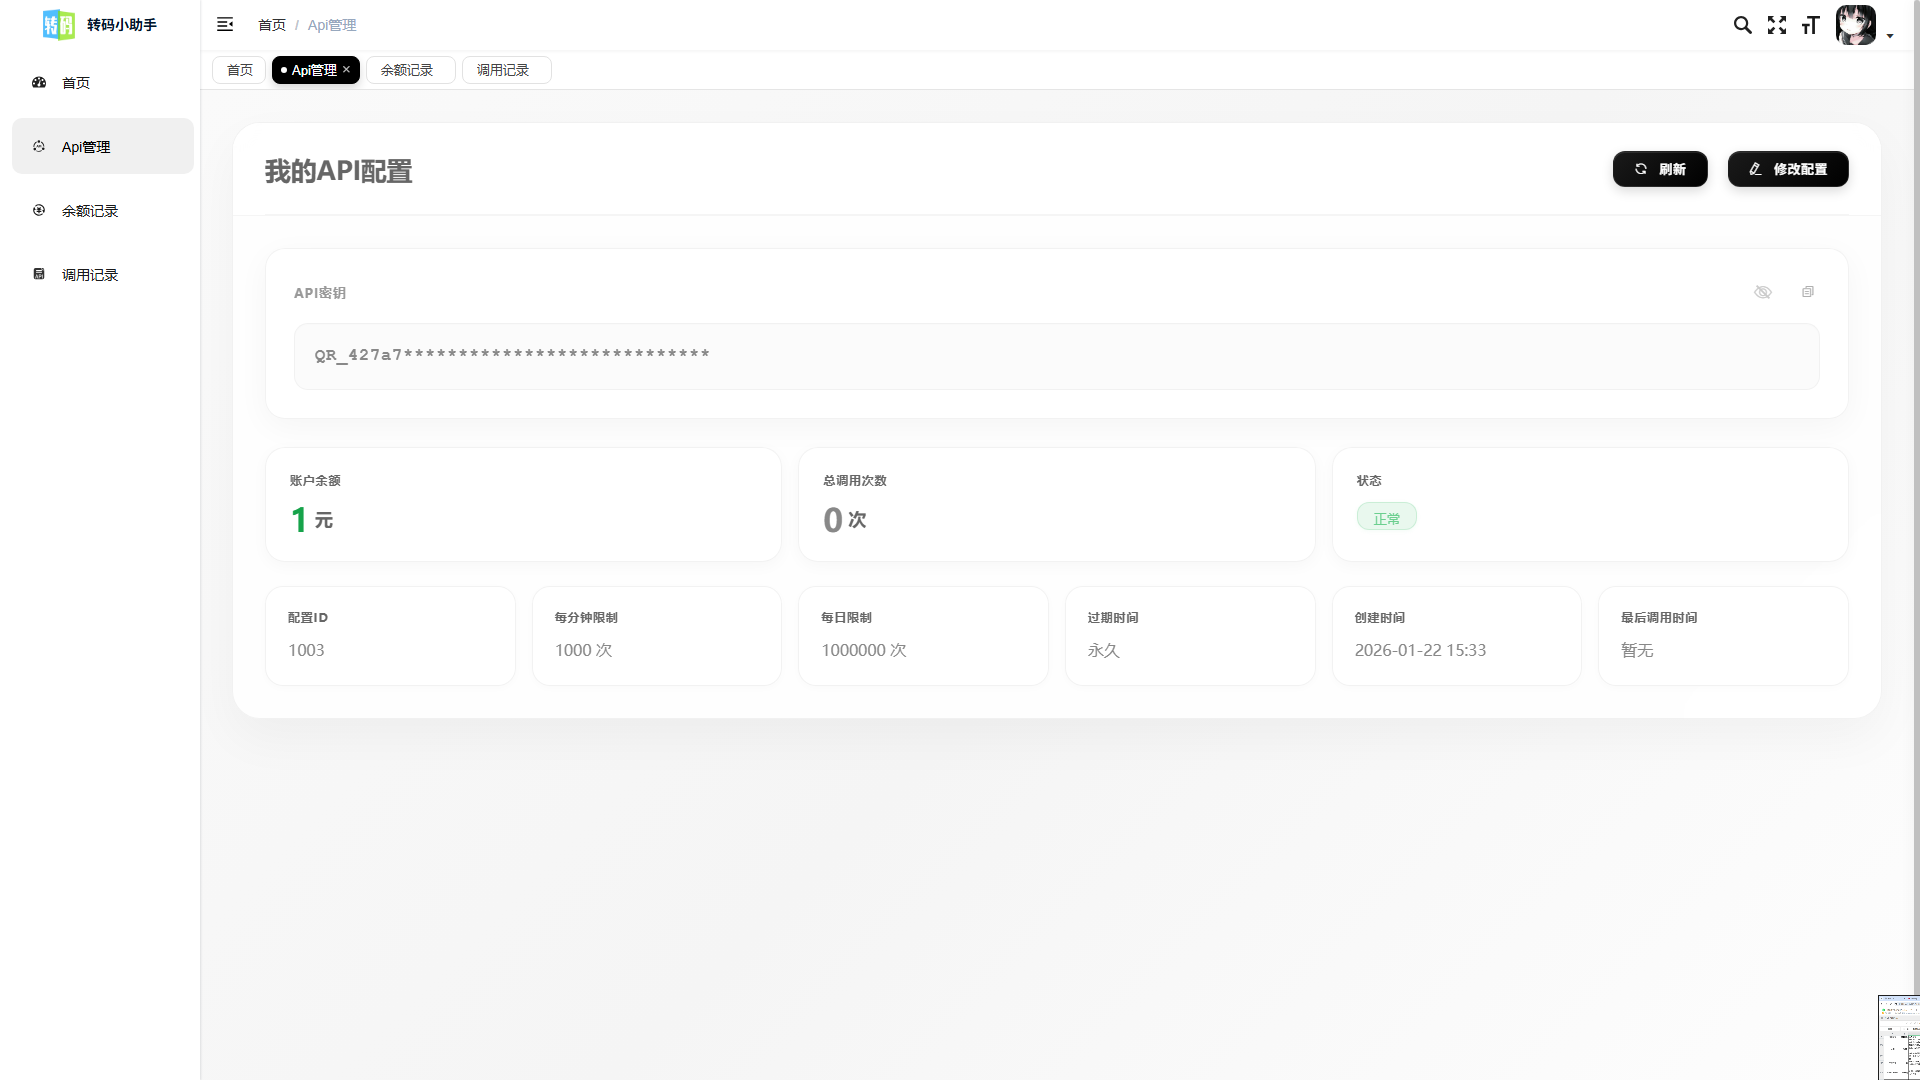
Task: Toggle fullscreen mode icon
Action: [x=1776, y=25]
